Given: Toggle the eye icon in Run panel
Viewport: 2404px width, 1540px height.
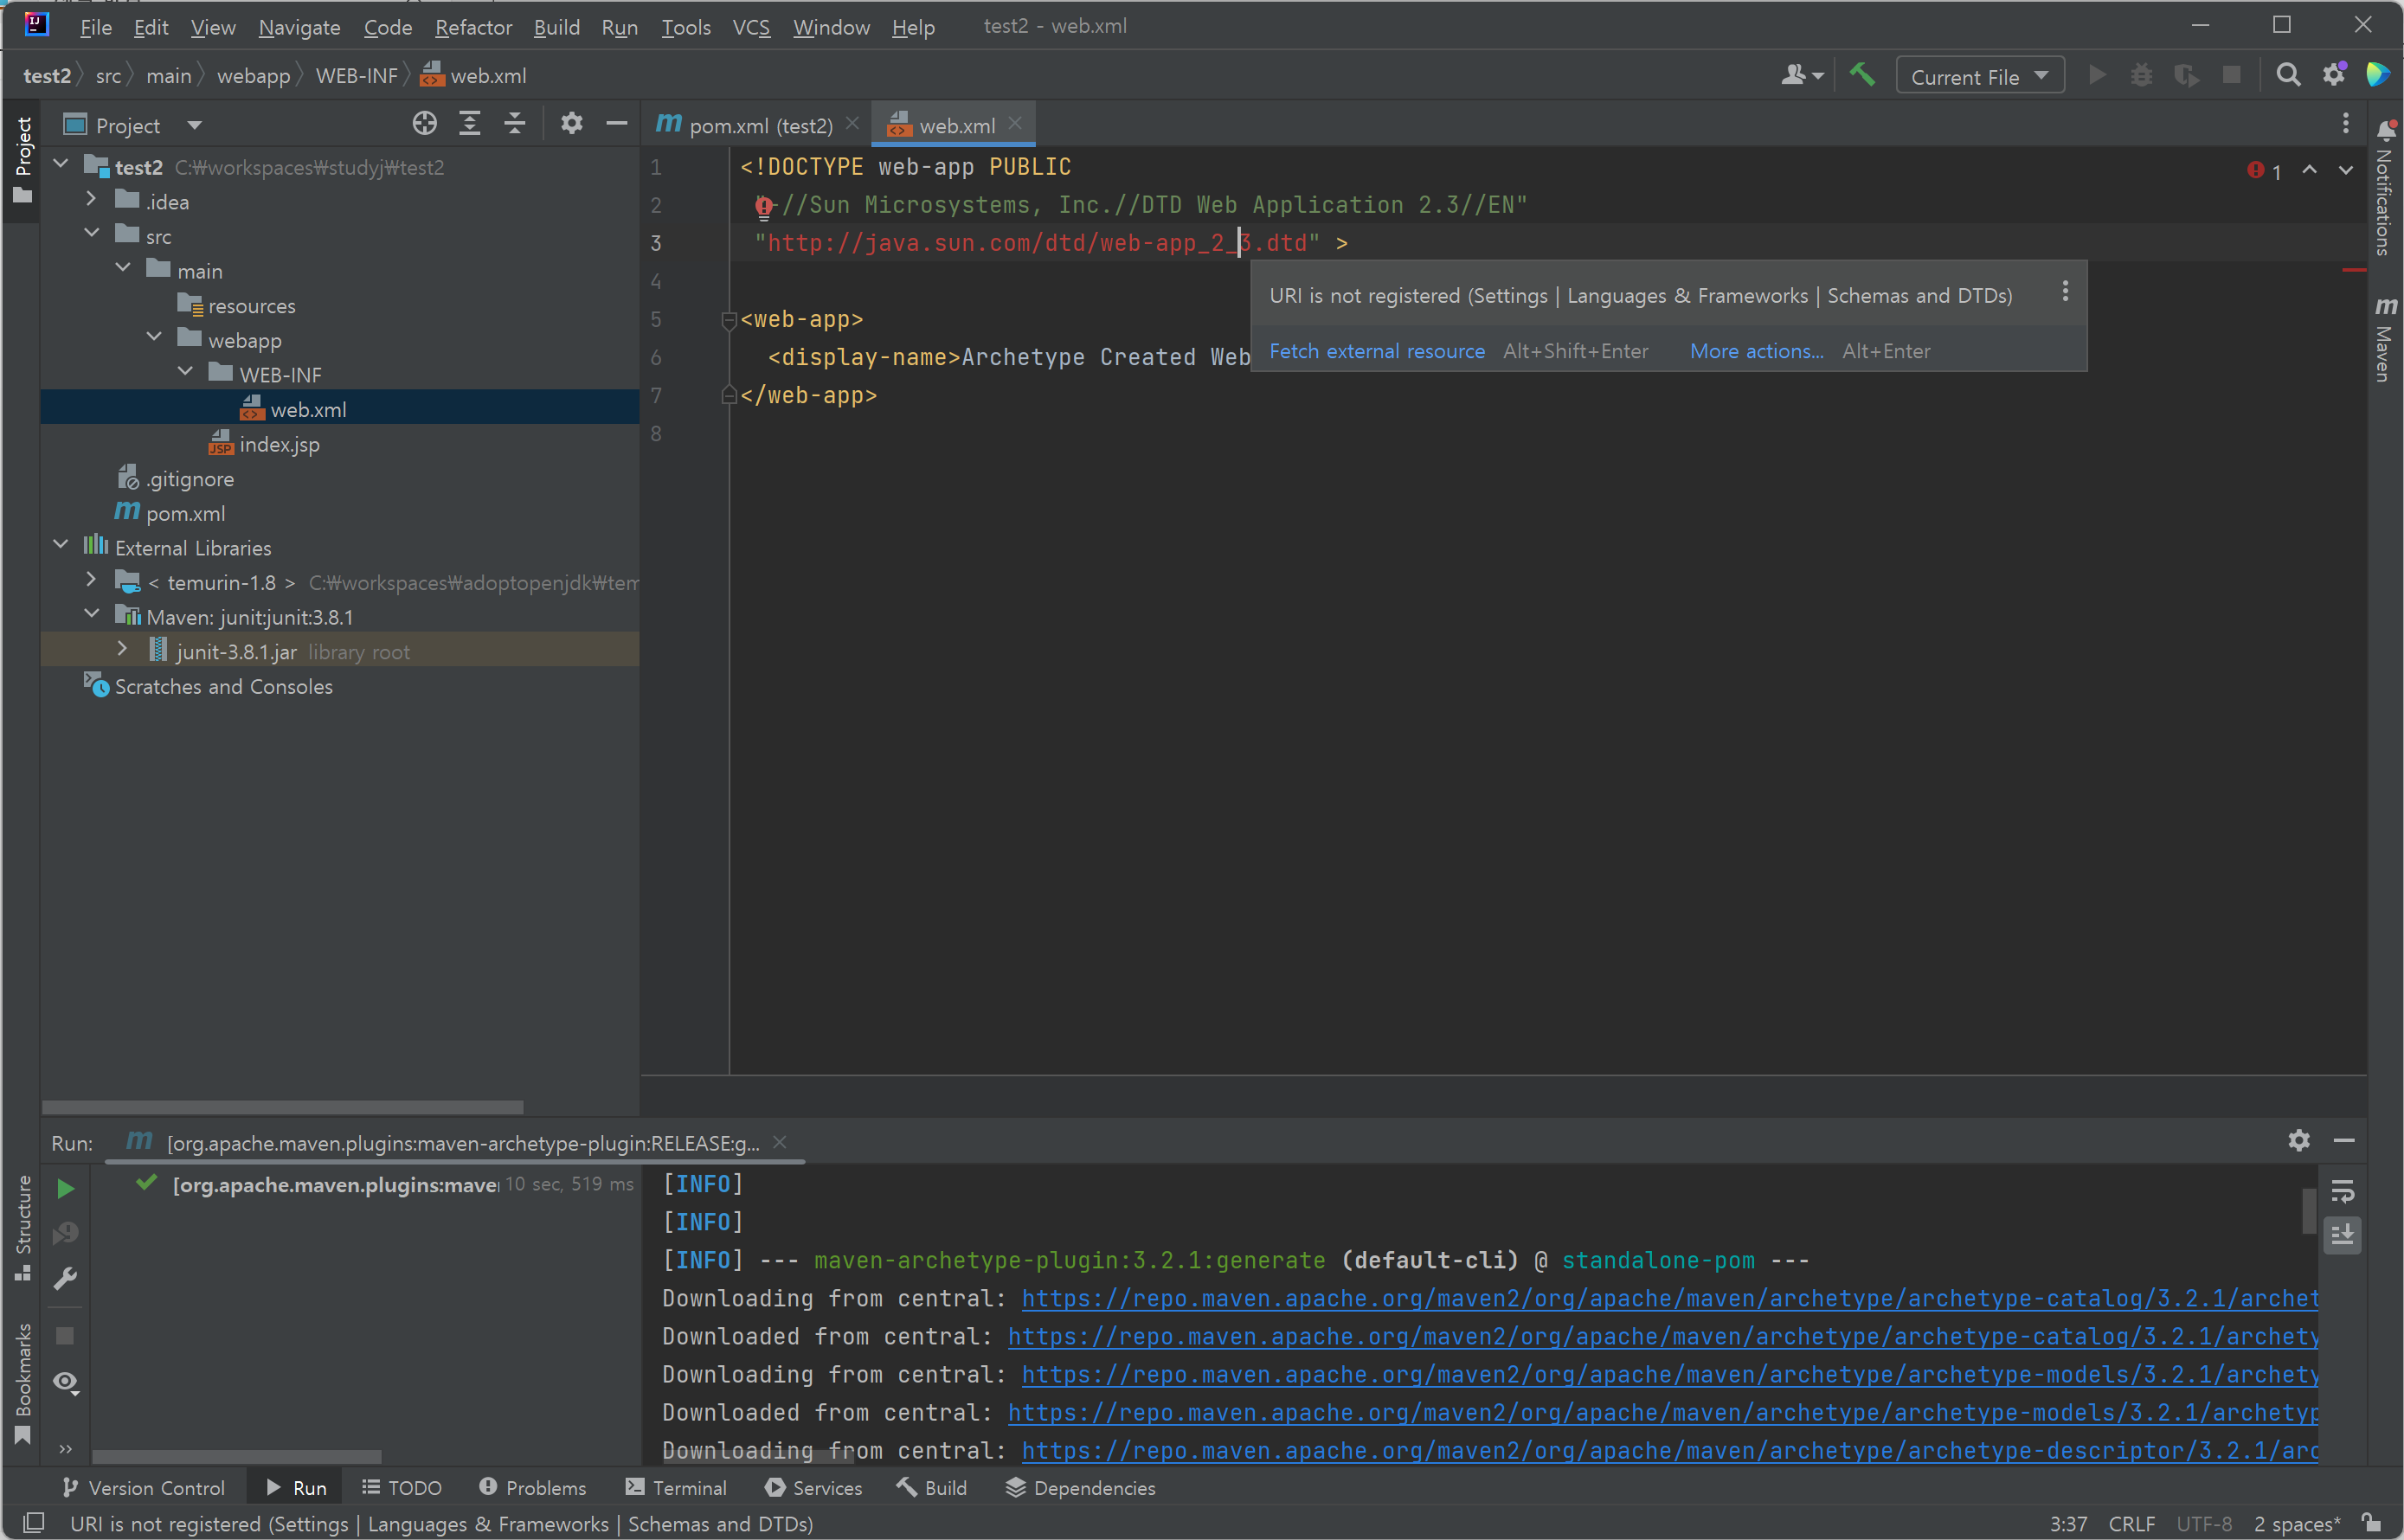Looking at the screenshot, I should point(66,1382).
